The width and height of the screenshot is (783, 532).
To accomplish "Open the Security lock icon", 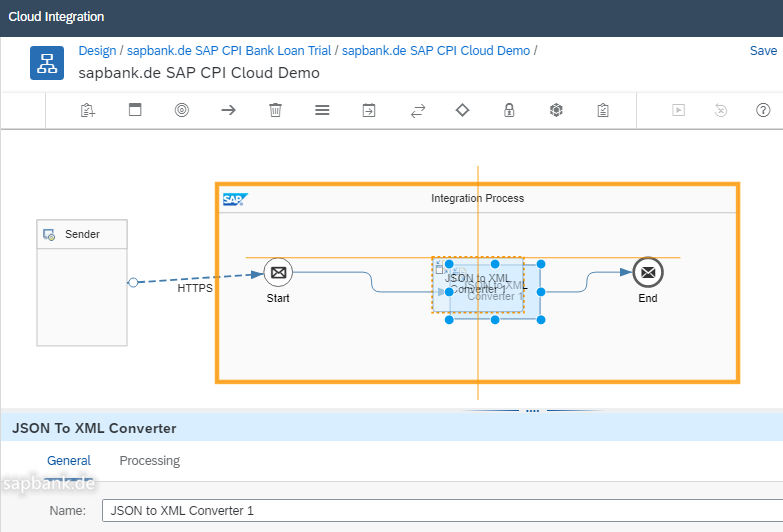I will tap(509, 110).
